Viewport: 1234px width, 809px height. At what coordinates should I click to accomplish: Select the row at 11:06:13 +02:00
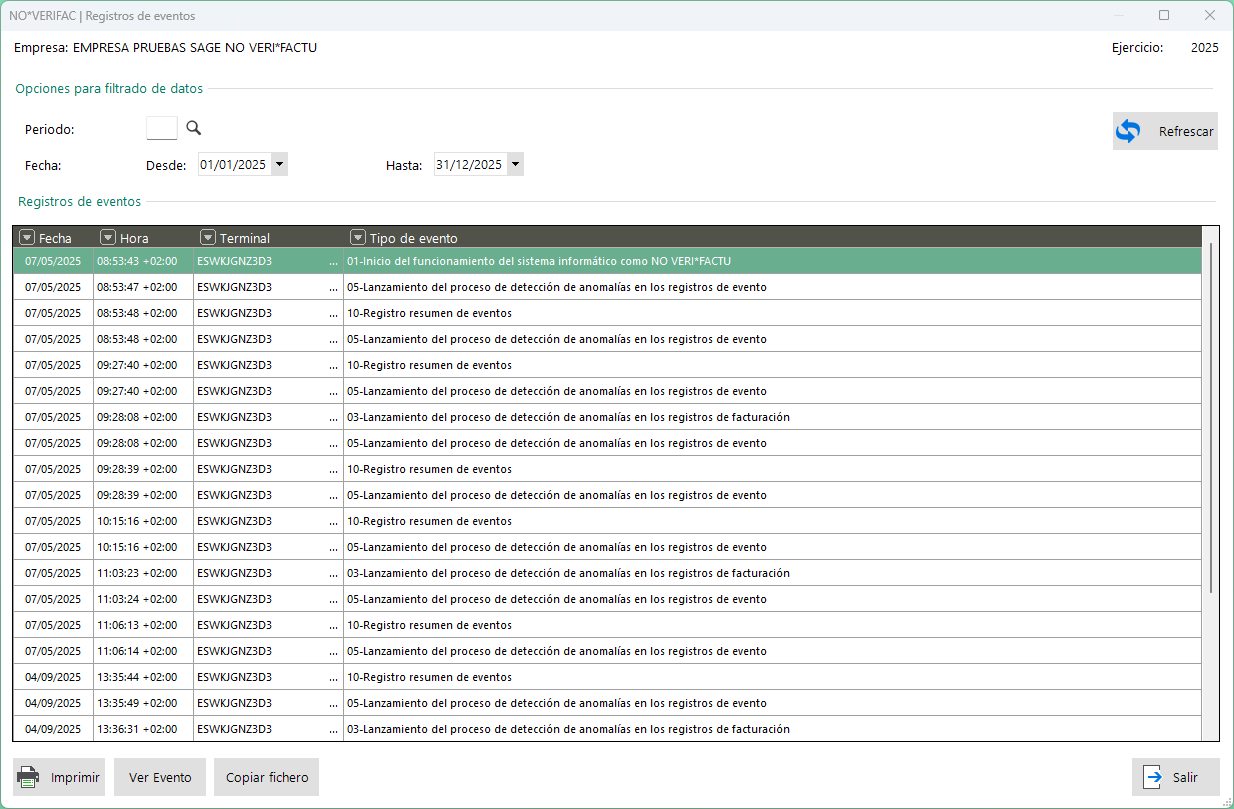607,625
